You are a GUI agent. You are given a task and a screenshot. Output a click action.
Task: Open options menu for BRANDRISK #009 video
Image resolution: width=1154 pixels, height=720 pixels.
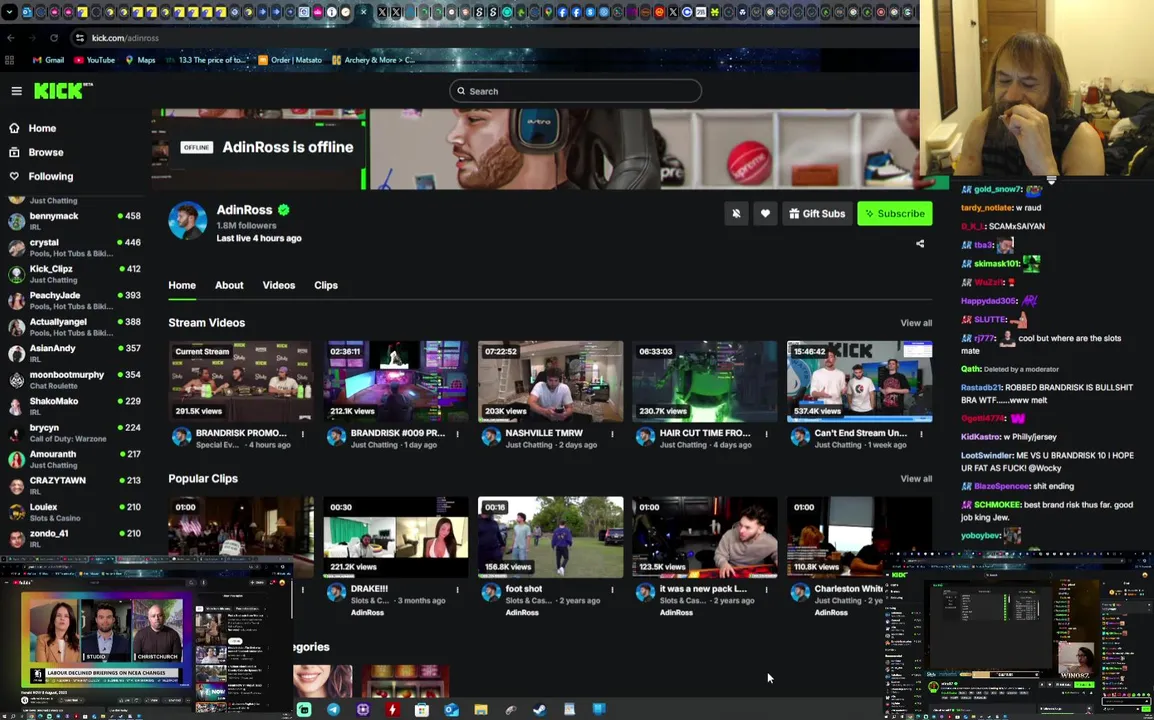click(457, 434)
